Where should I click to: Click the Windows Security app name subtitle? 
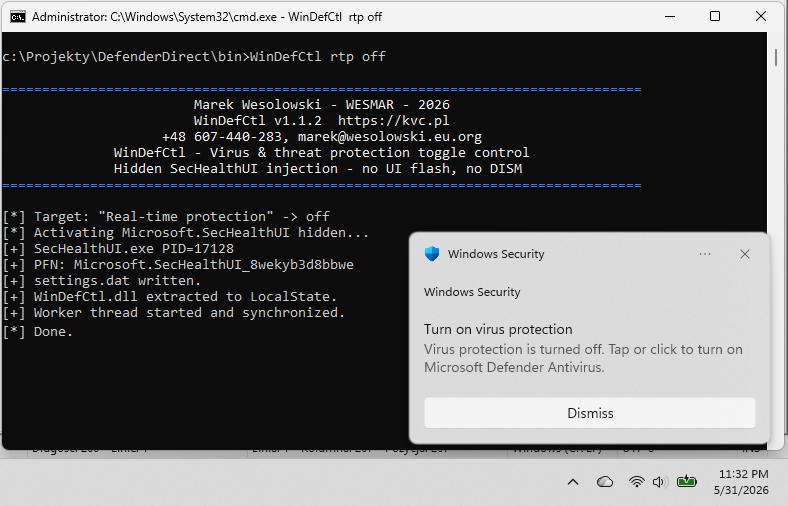coord(472,292)
